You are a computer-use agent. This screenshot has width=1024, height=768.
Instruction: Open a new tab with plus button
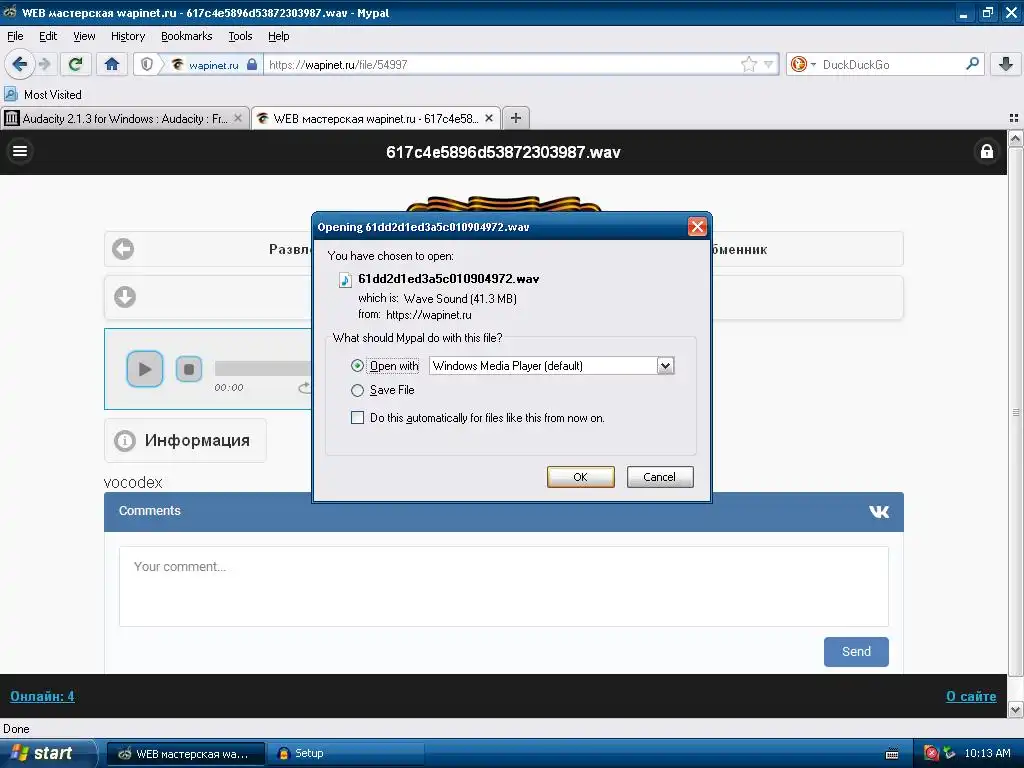[x=516, y=118]
